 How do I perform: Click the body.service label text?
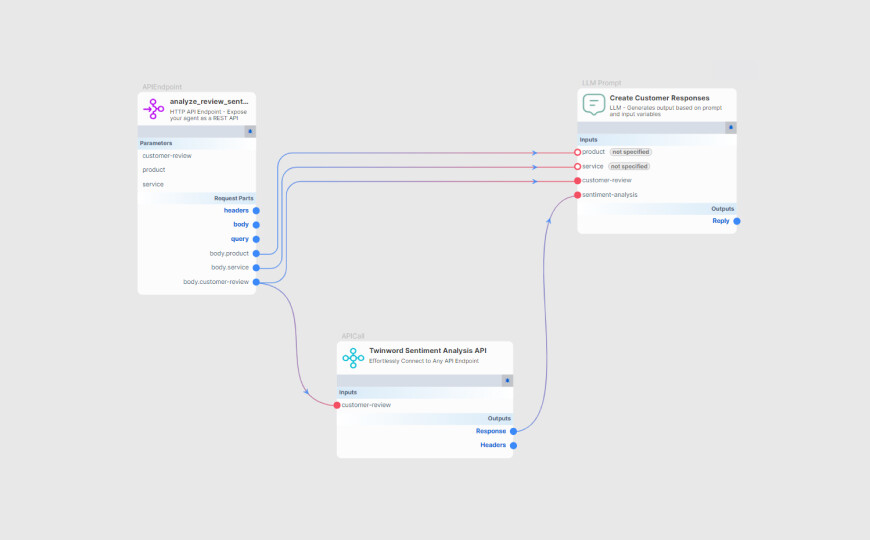(230, 268)
